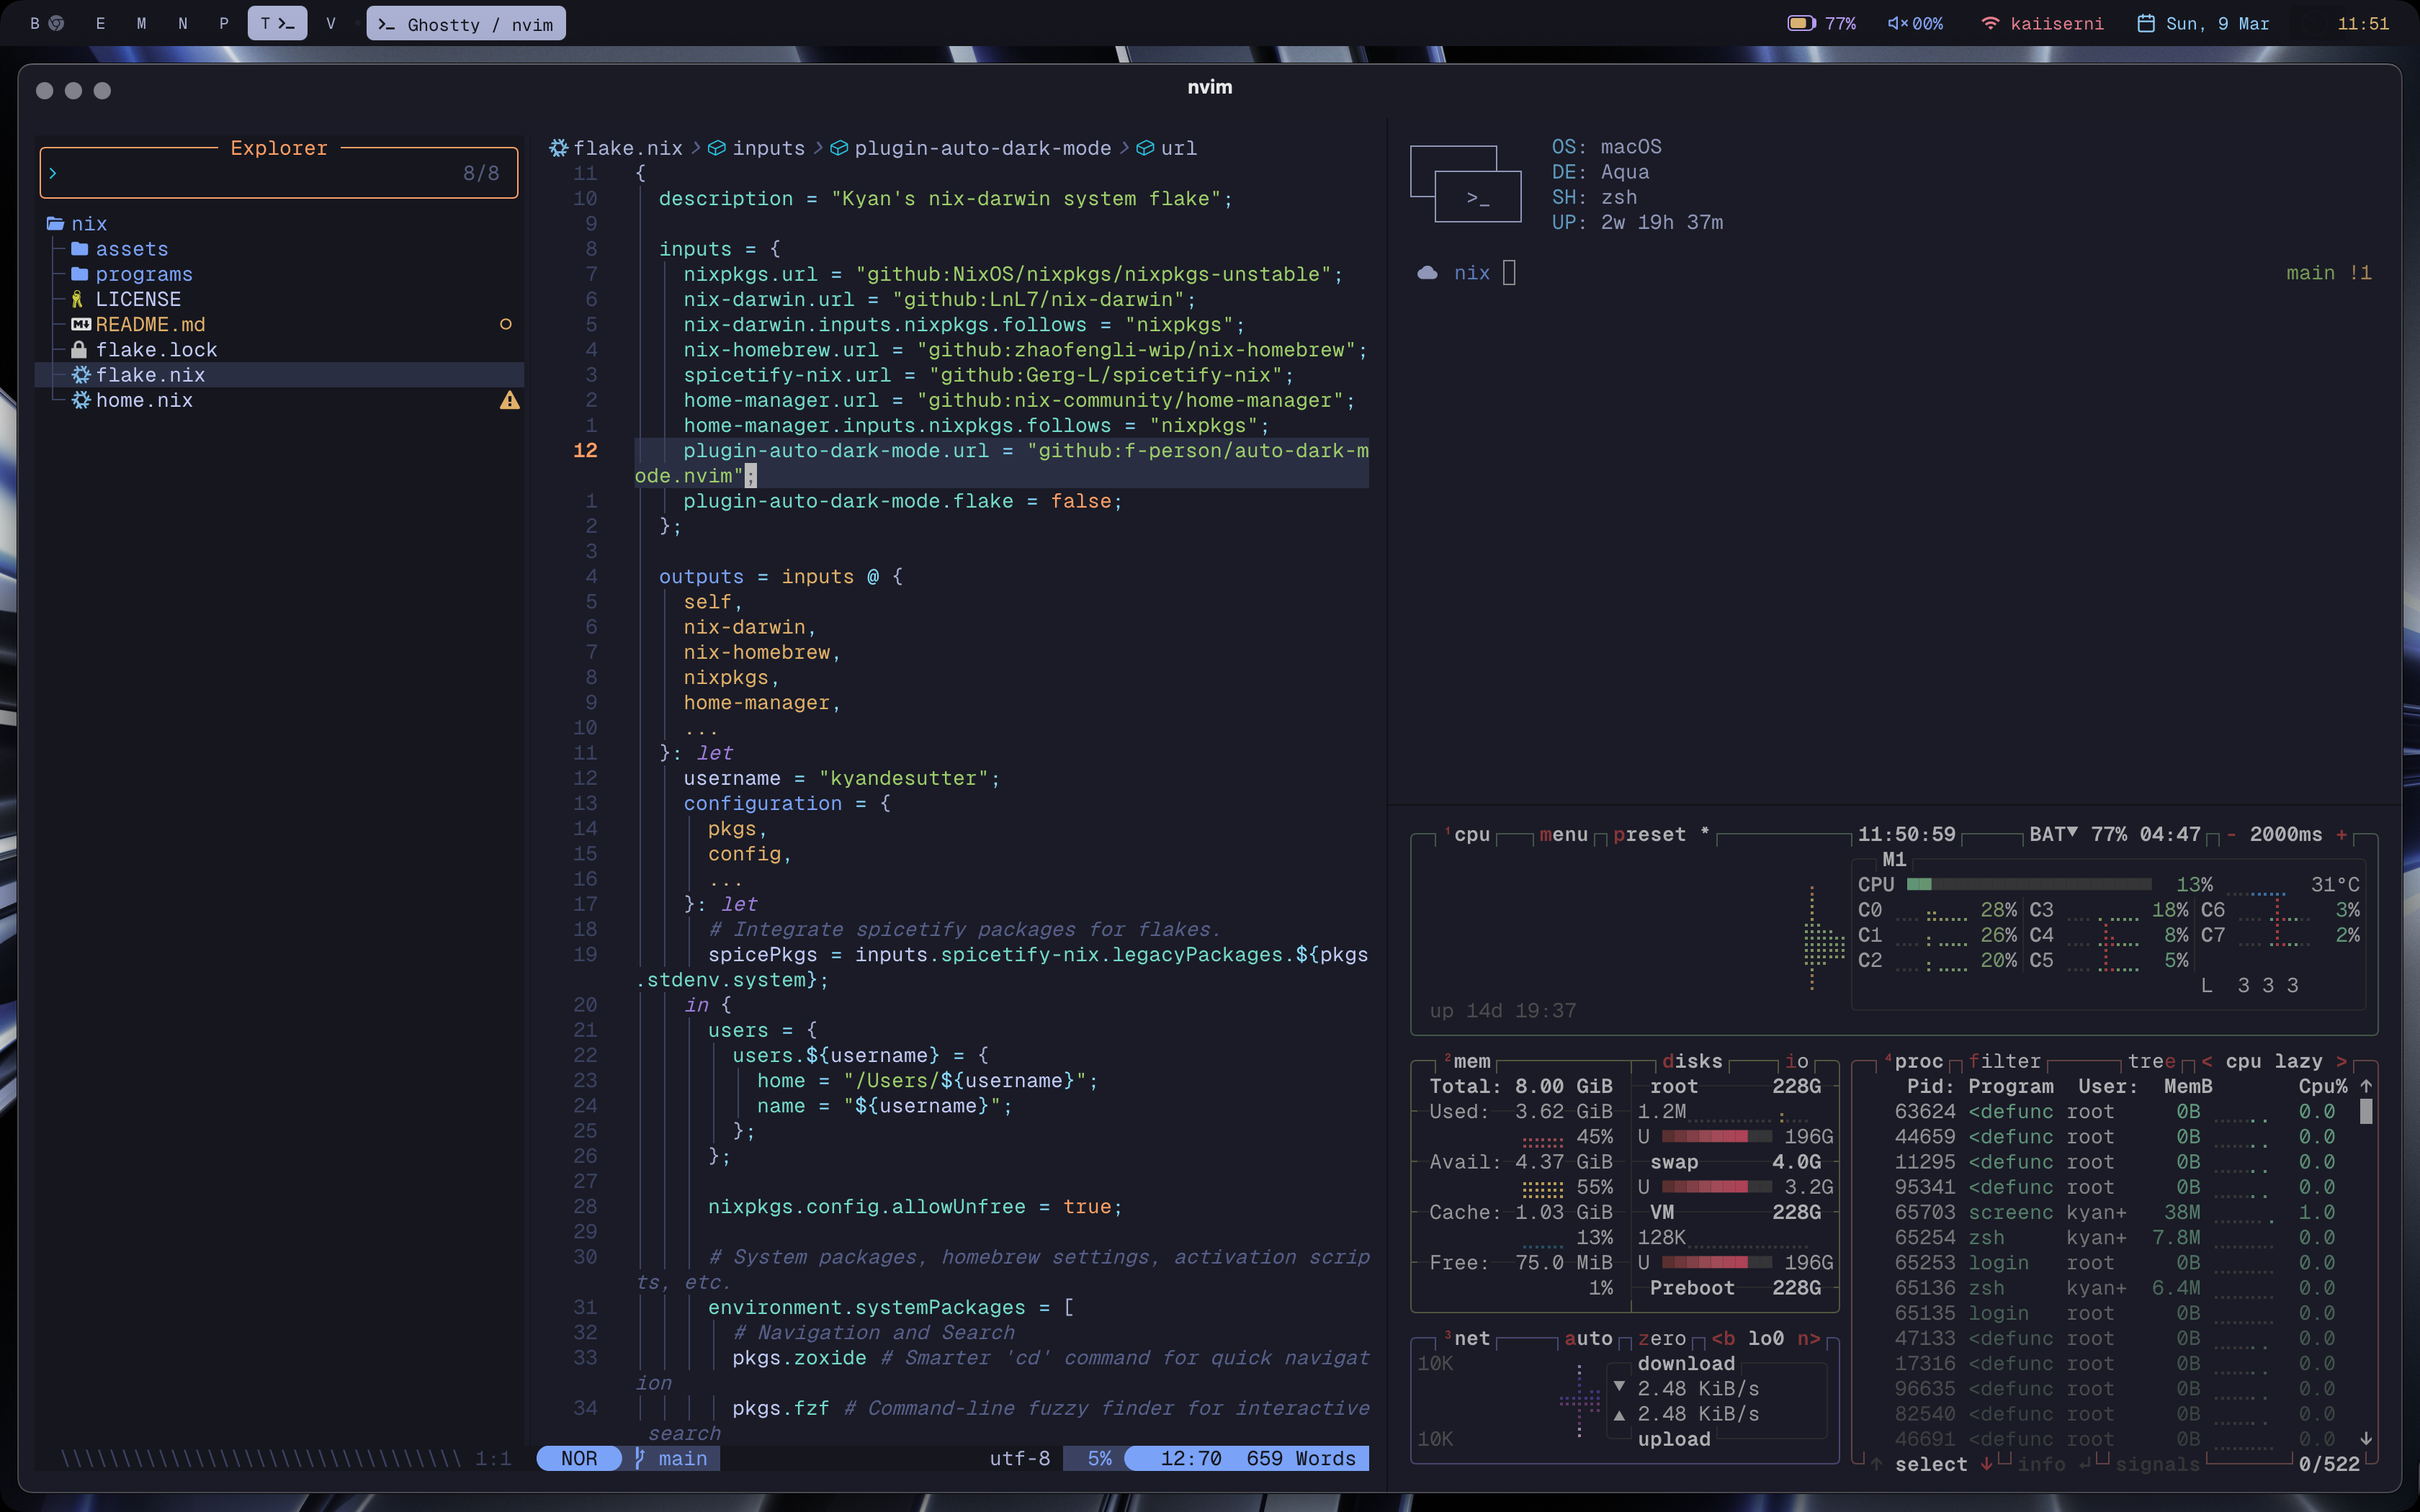Click the Chrome icon in workspace B
This screenshot has height=1512, width=2420.
coord(57,23)
